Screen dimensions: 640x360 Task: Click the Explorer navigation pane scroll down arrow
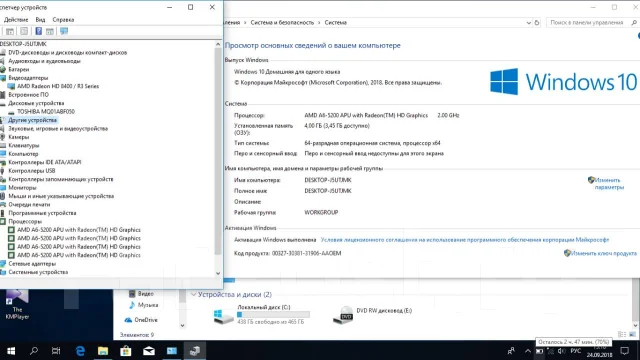pos(182,326)
